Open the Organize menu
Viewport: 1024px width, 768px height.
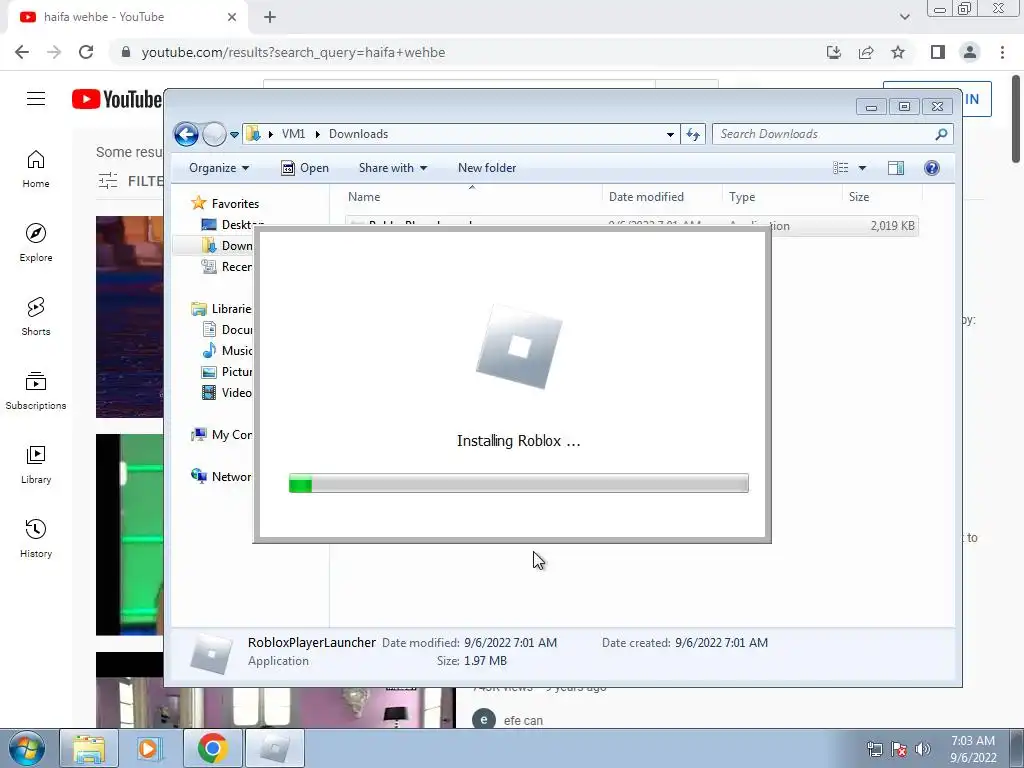coord(219,168)
